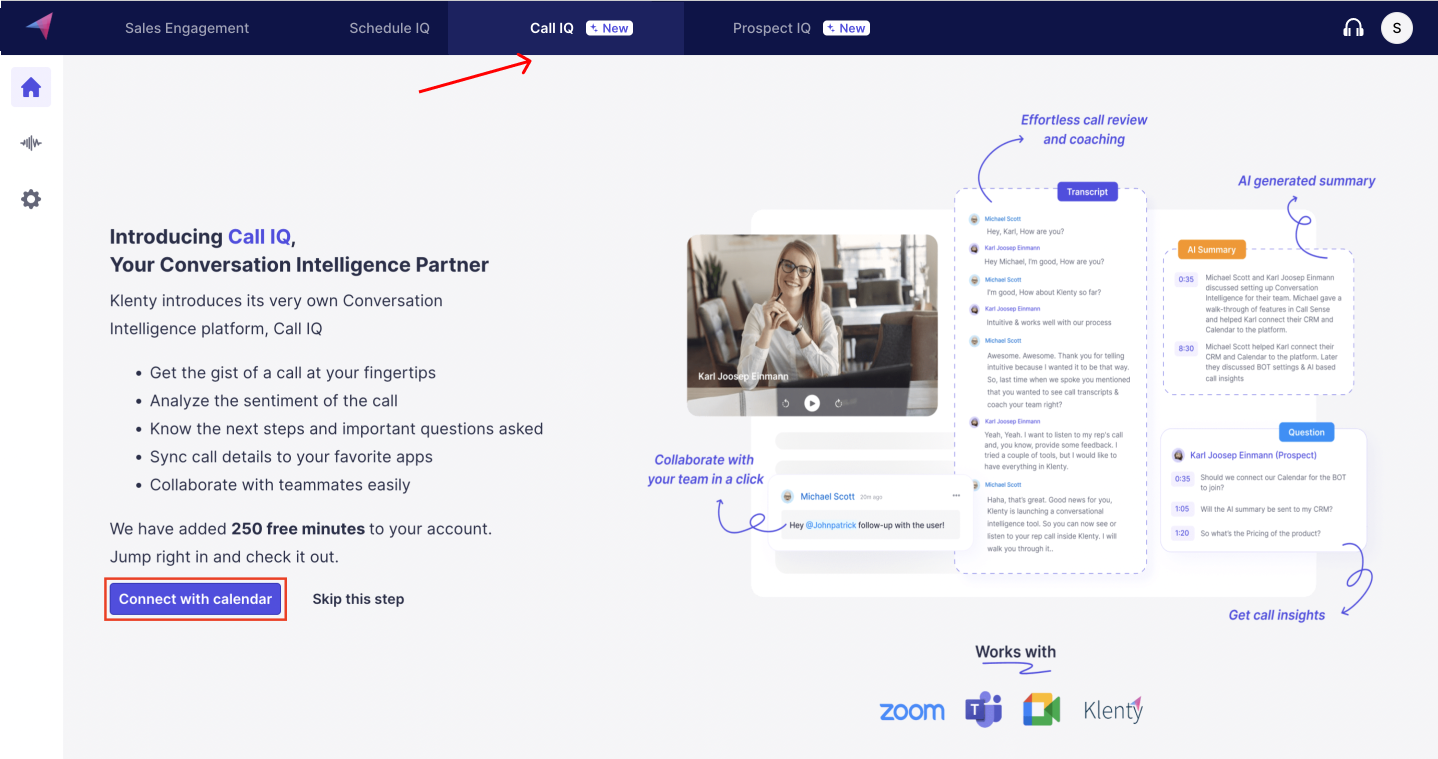
Task: Click the @Johnpatrick mention
Action: coord(831,525)
